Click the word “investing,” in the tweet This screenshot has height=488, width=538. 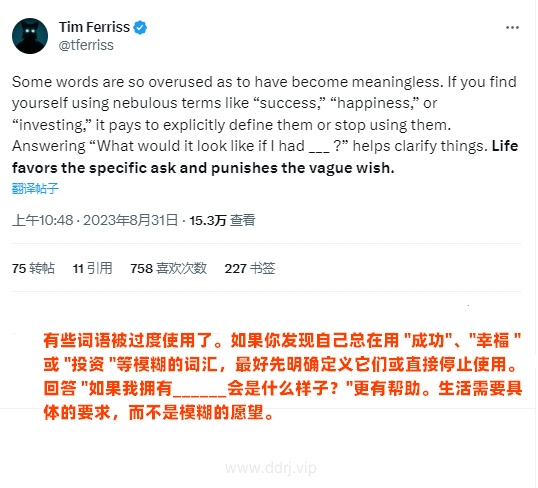[x=51, y=125]
